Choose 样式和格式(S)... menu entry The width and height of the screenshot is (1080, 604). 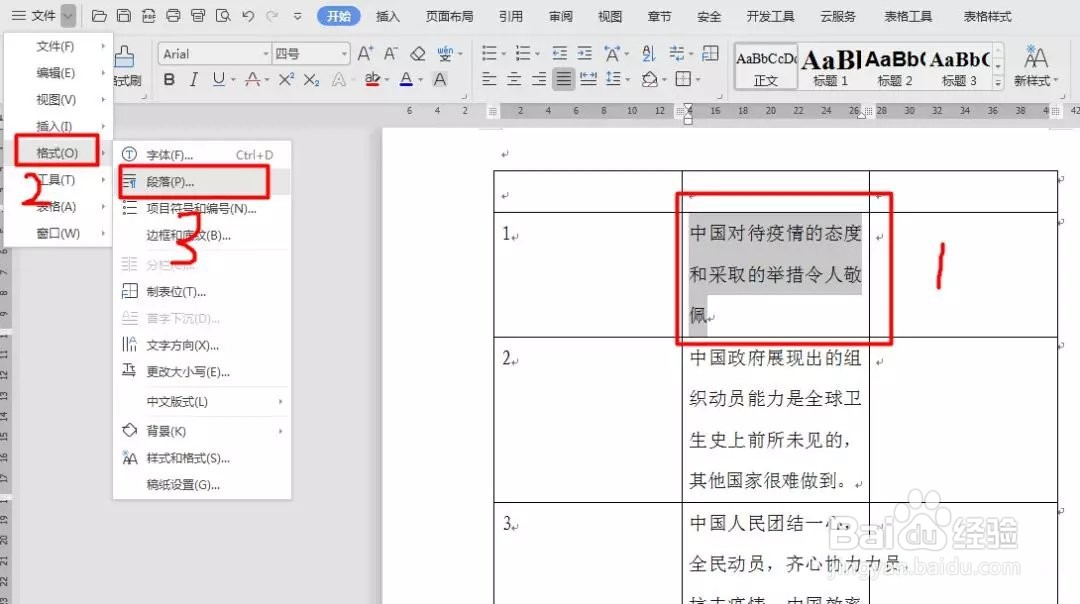pyautogui.click(x=202, y=458)
